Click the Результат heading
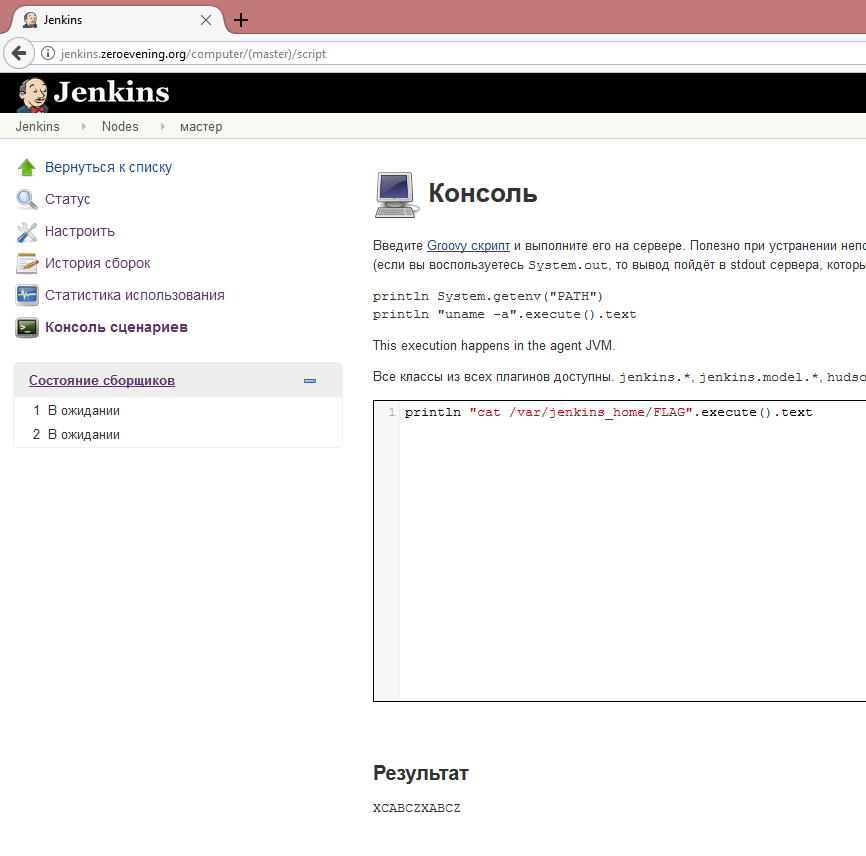 coord(421,773)
